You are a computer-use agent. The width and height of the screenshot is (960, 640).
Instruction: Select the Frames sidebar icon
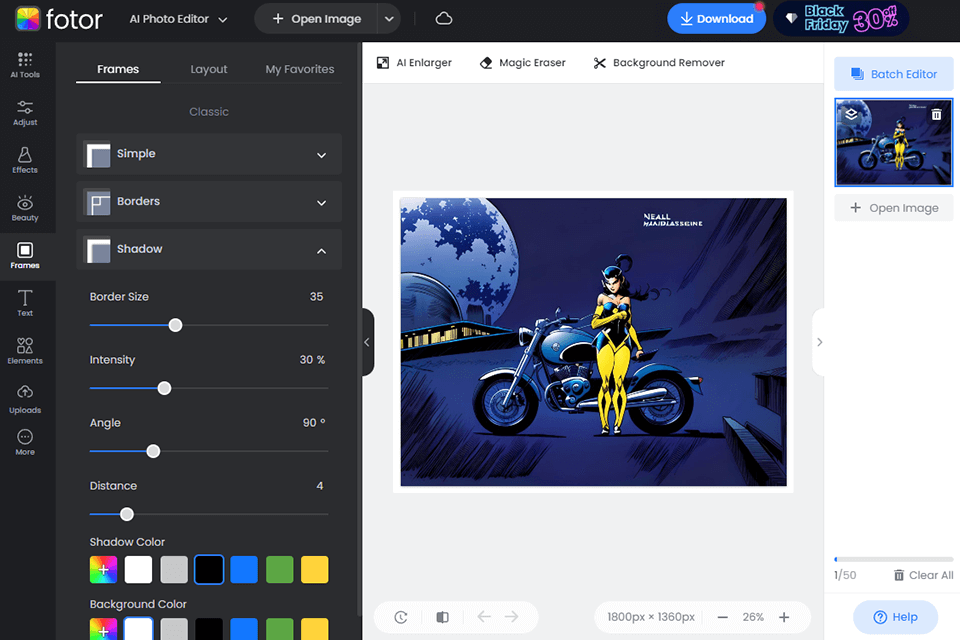(x=24, y=256)
